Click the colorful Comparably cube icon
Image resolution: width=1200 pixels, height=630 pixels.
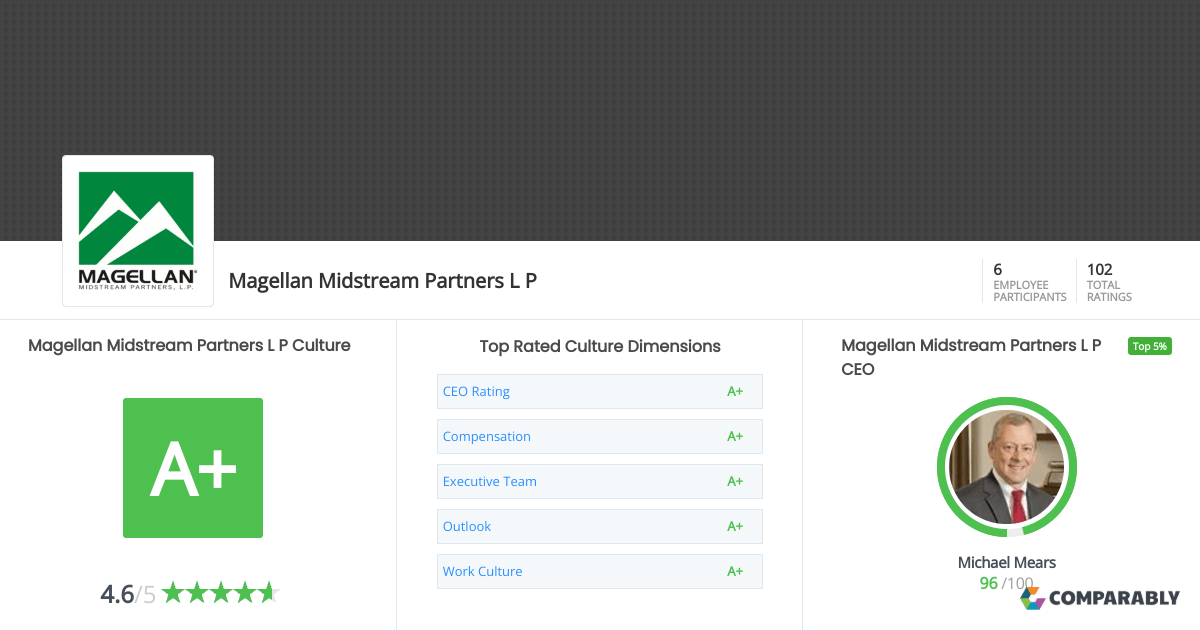tap(1032, 597)
